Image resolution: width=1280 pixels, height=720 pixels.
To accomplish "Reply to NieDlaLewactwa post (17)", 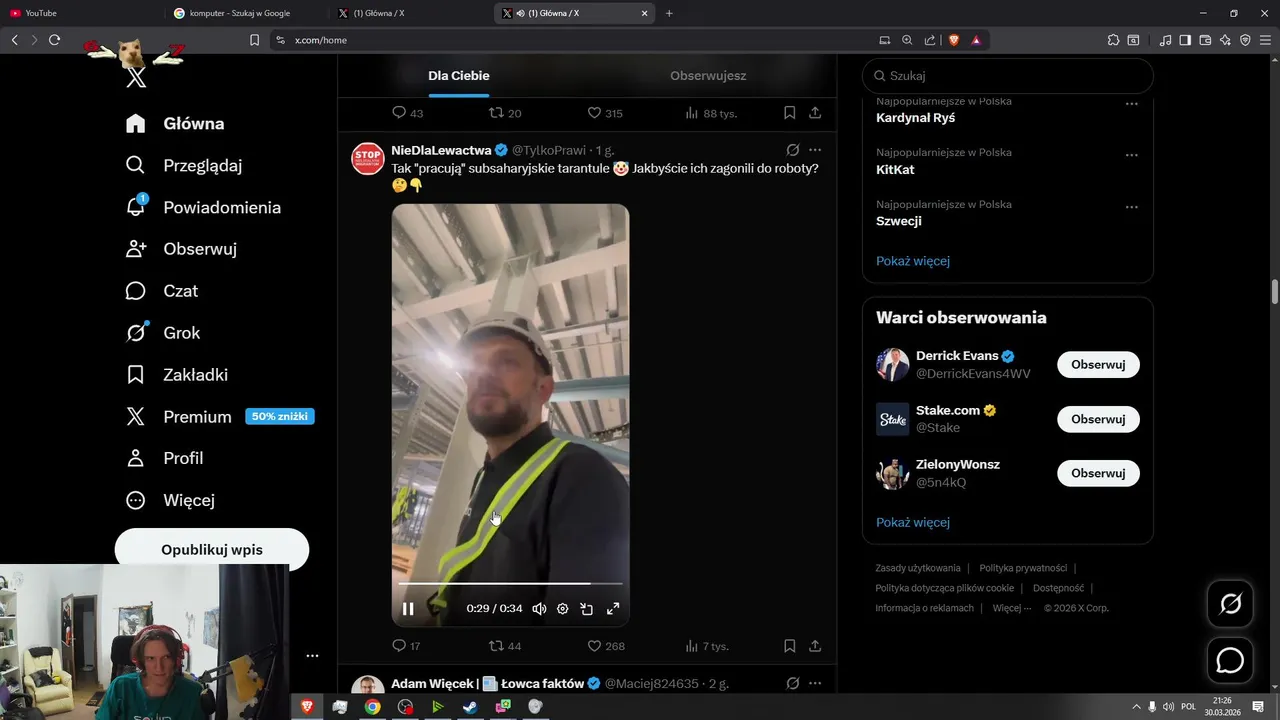I will point(406,646).
